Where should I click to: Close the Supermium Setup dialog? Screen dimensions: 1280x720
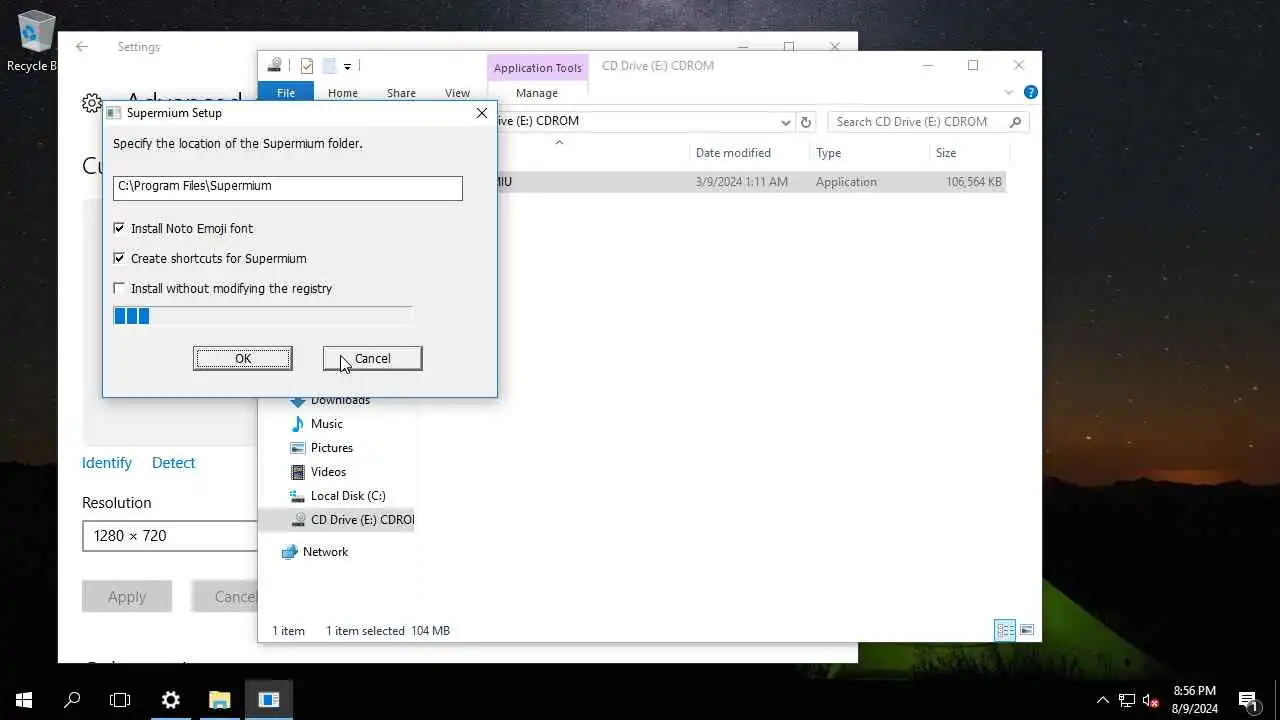pyautogui.click(x=481, y=113)
